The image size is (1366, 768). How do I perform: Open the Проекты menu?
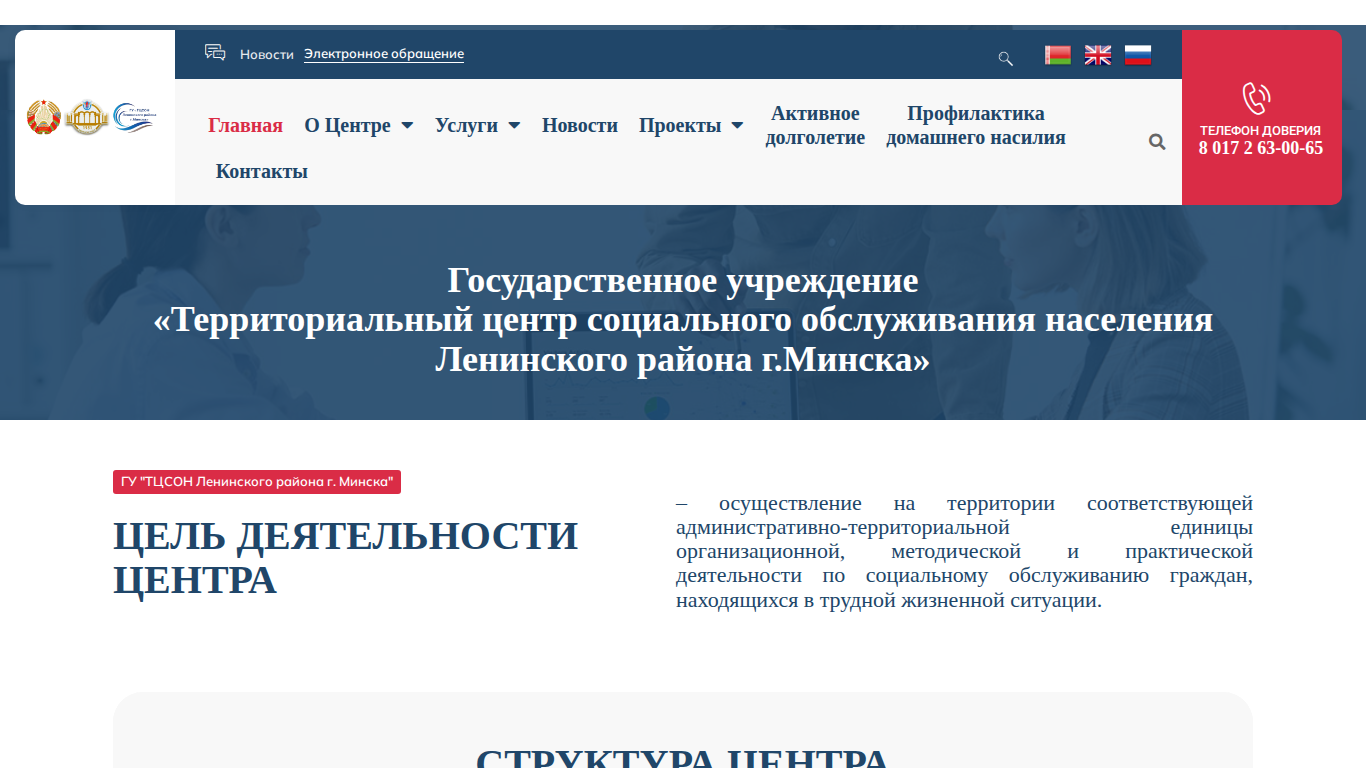[680, 125]
